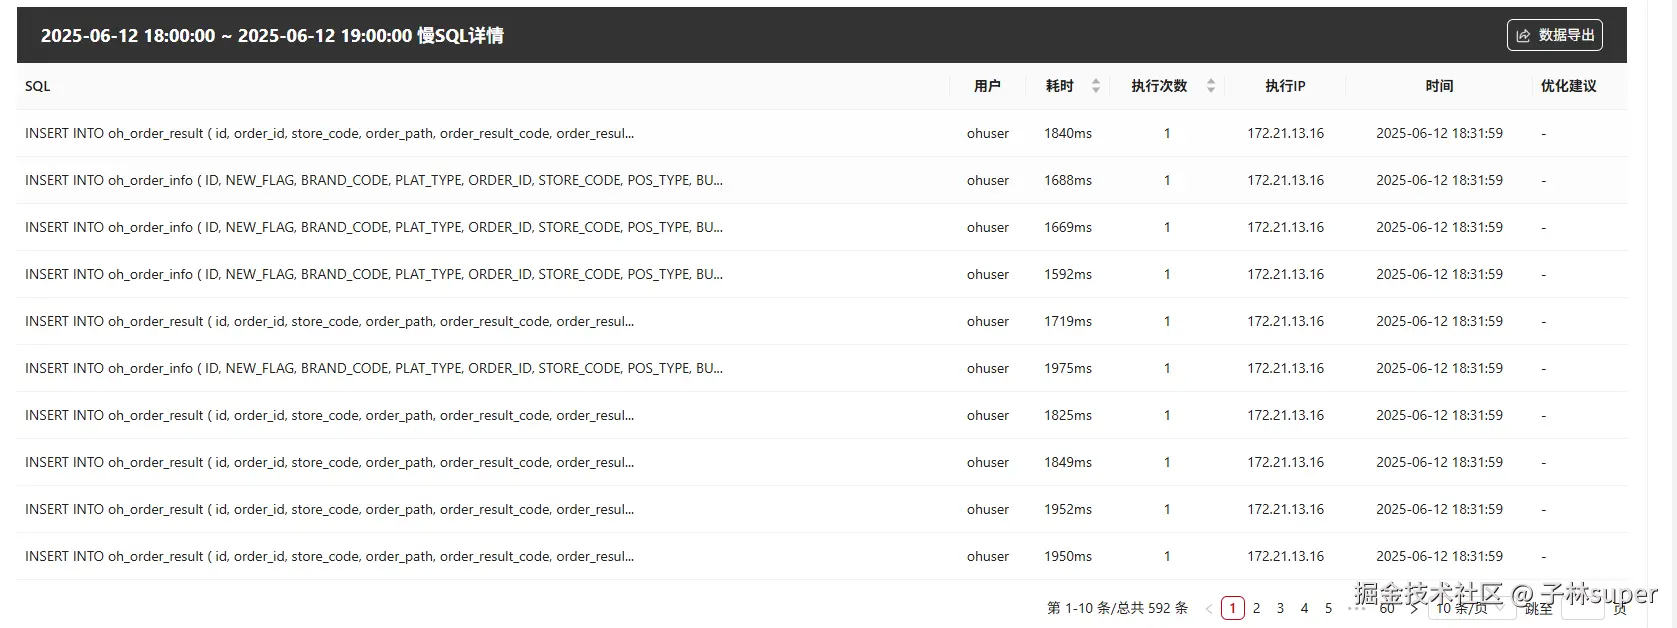
Task: Go to previous page arrow
Action: [x=1209, y=608]
